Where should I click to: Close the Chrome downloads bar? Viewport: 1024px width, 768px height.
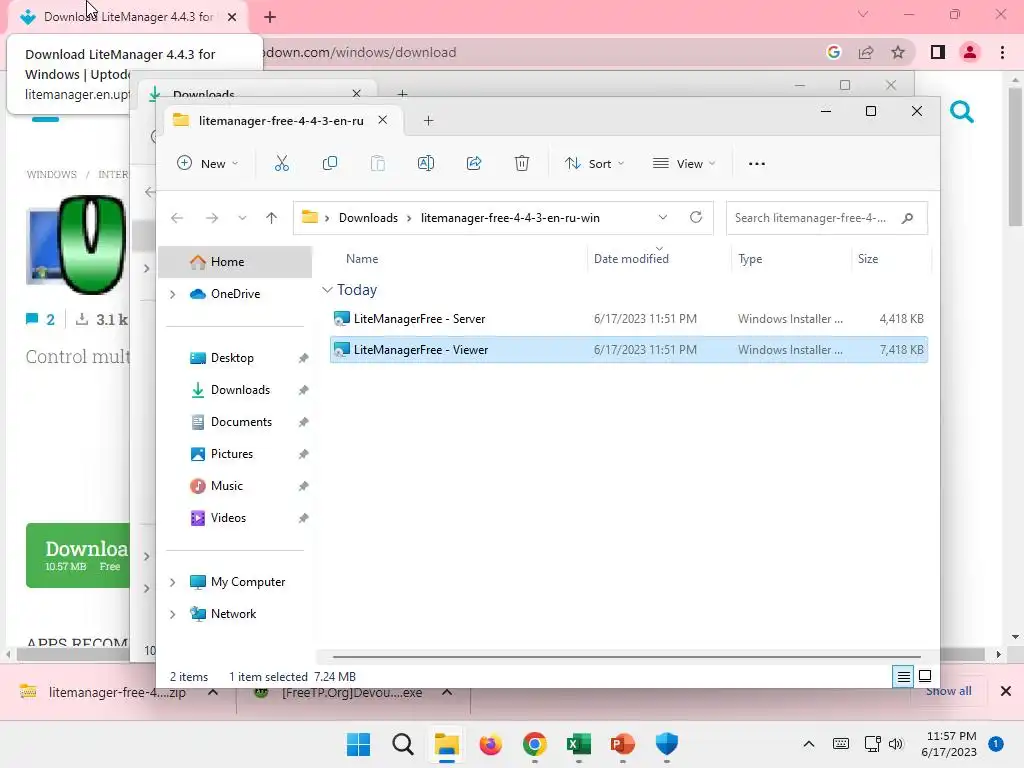1006,691
